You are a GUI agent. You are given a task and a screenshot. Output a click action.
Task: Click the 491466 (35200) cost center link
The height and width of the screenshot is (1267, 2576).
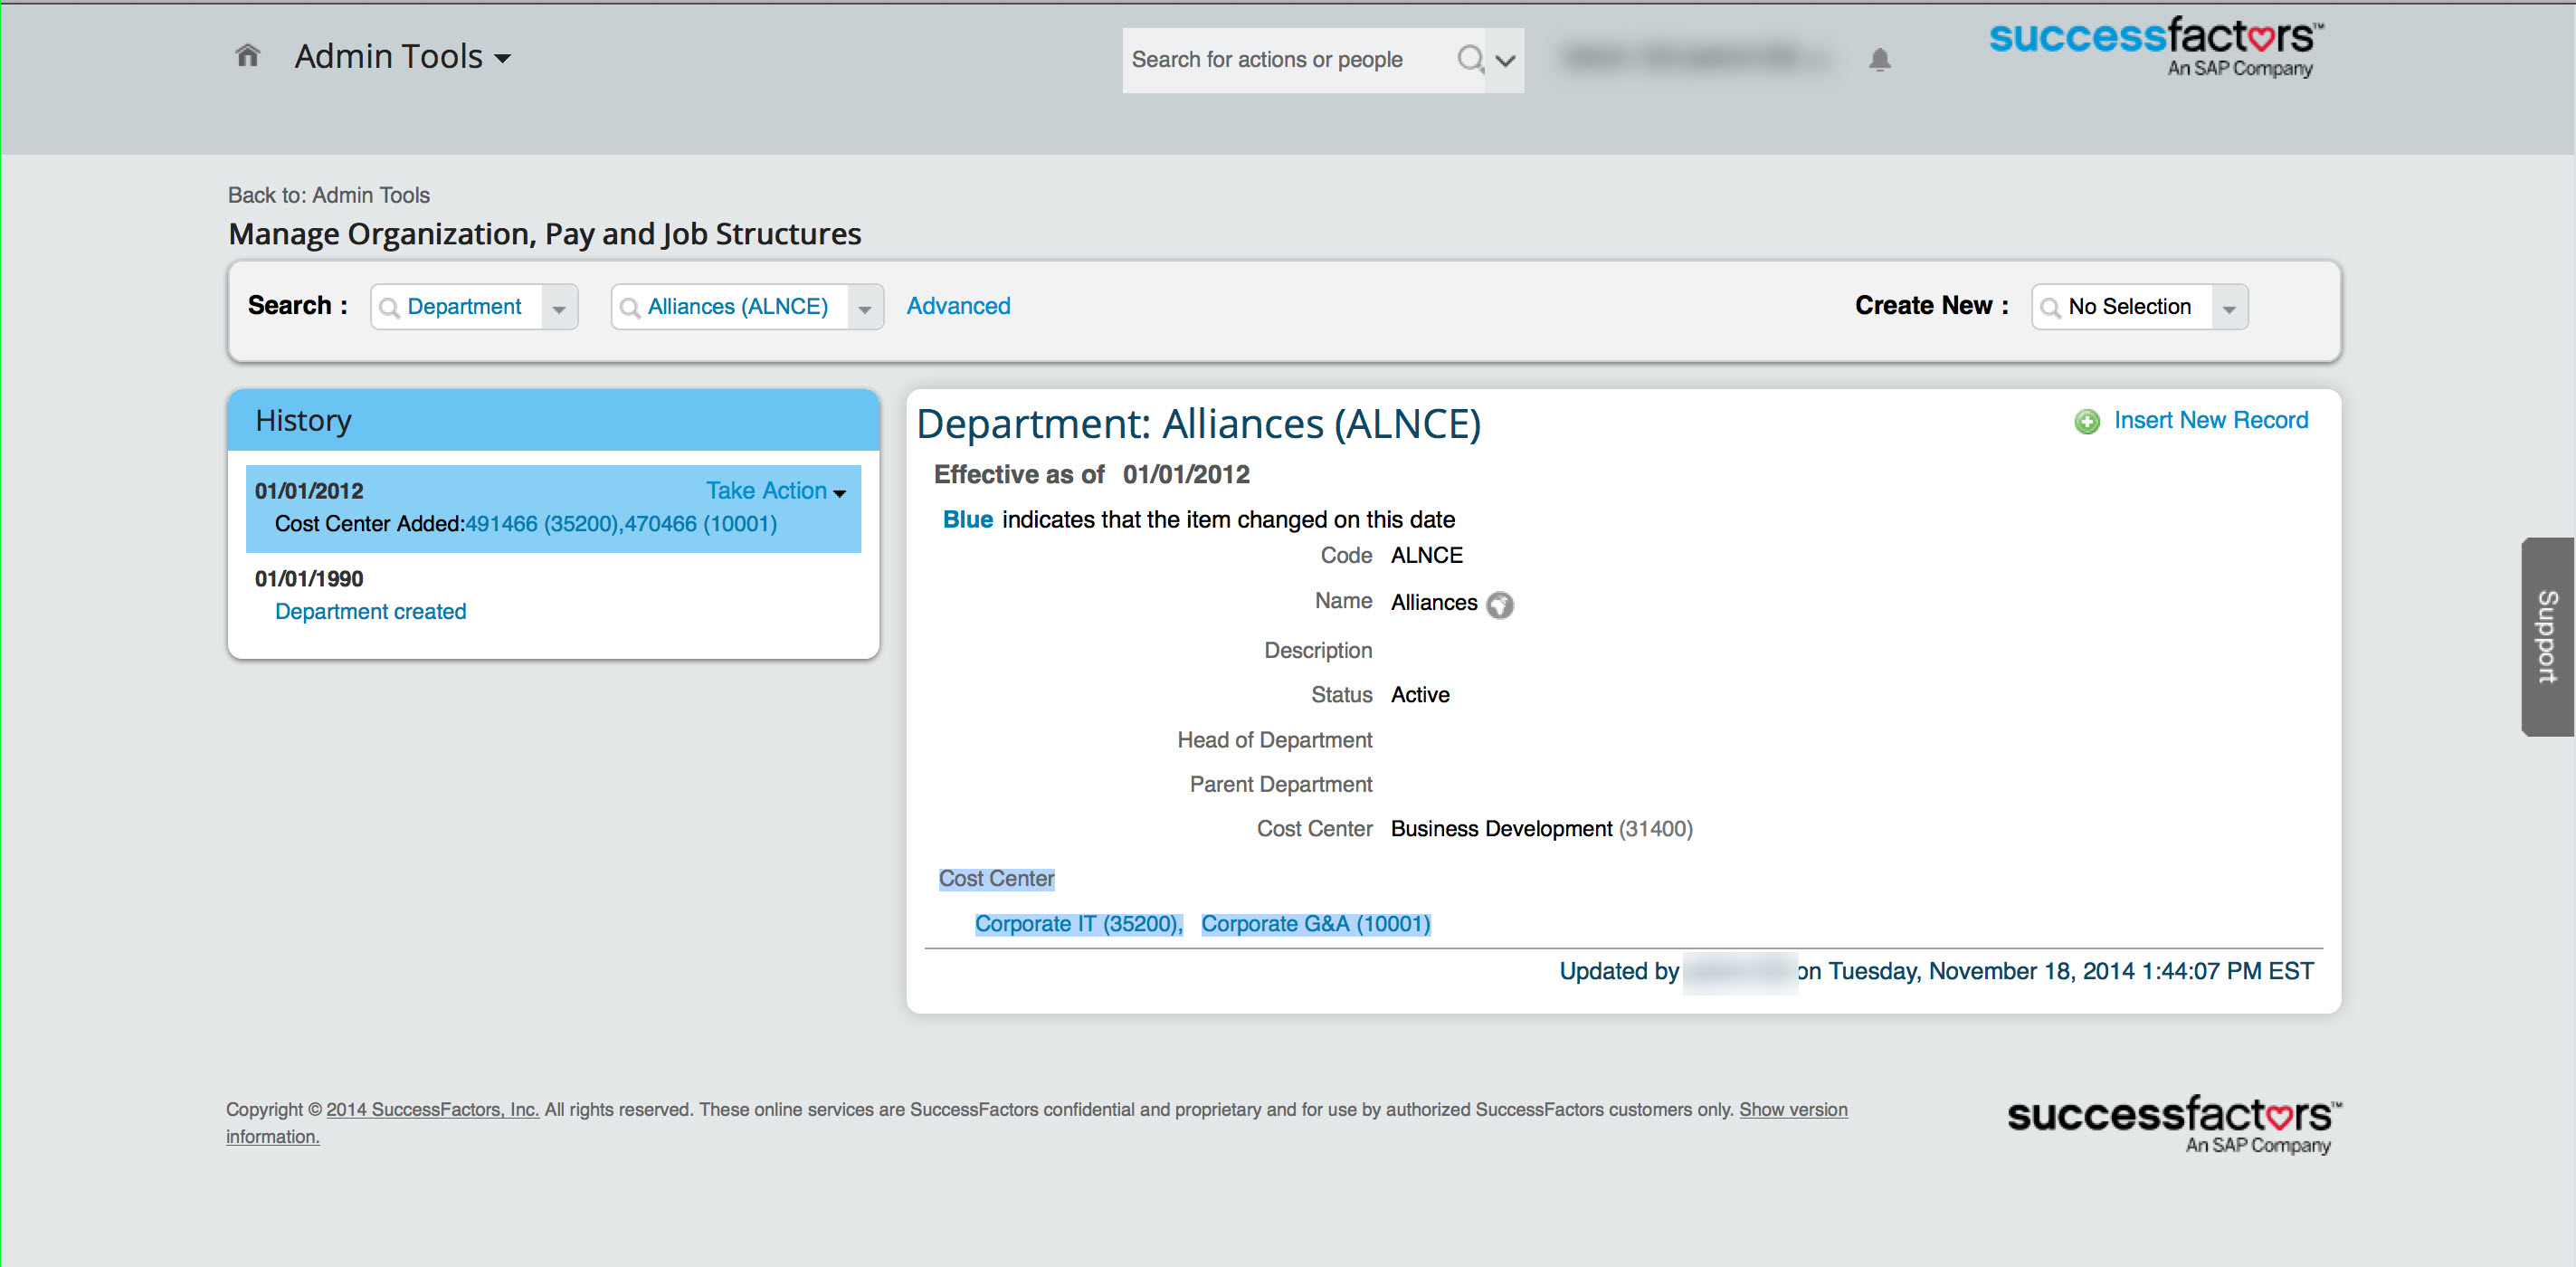pos(542,524)
